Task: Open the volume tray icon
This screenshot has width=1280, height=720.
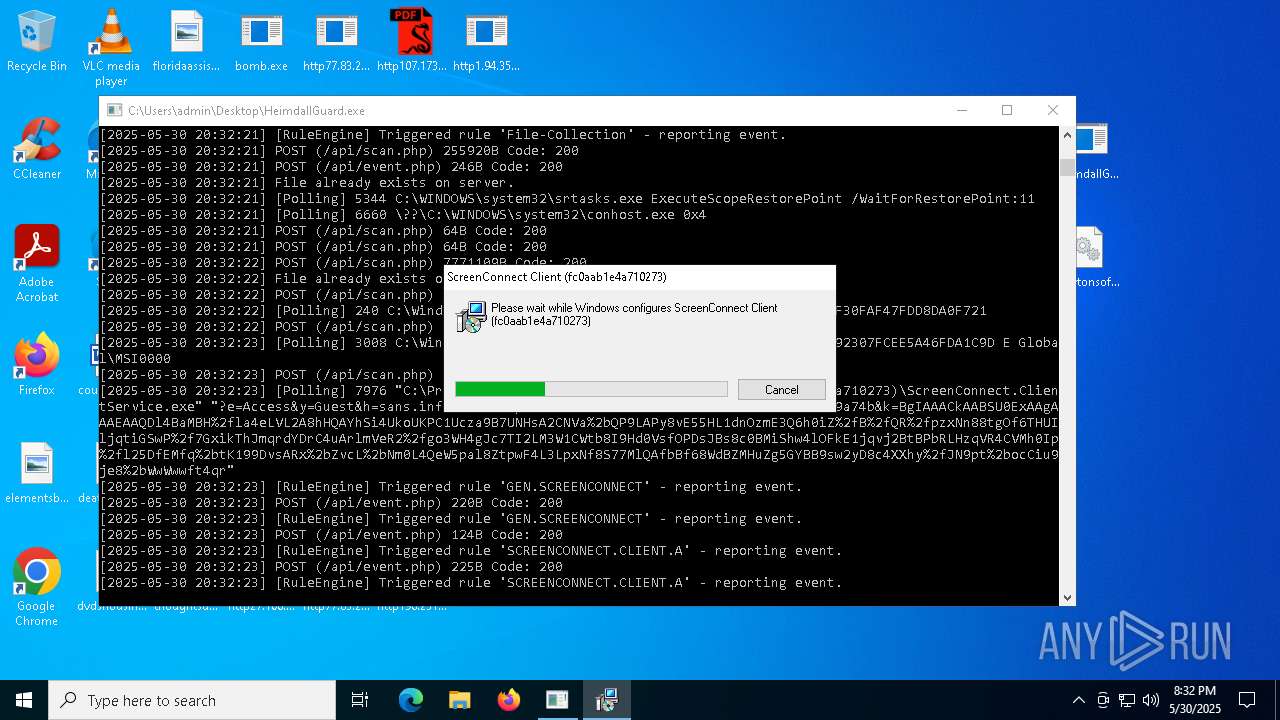Action: (1151, 700)
